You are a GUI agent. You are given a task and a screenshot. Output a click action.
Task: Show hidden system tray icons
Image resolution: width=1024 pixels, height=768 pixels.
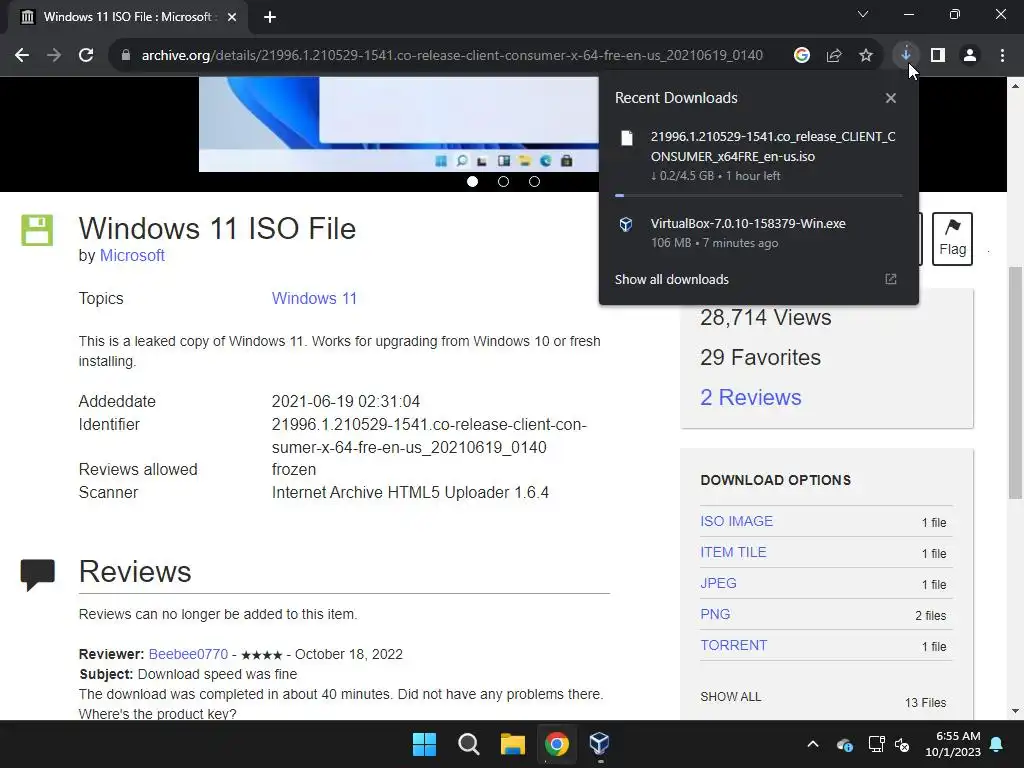click(812, 744)
